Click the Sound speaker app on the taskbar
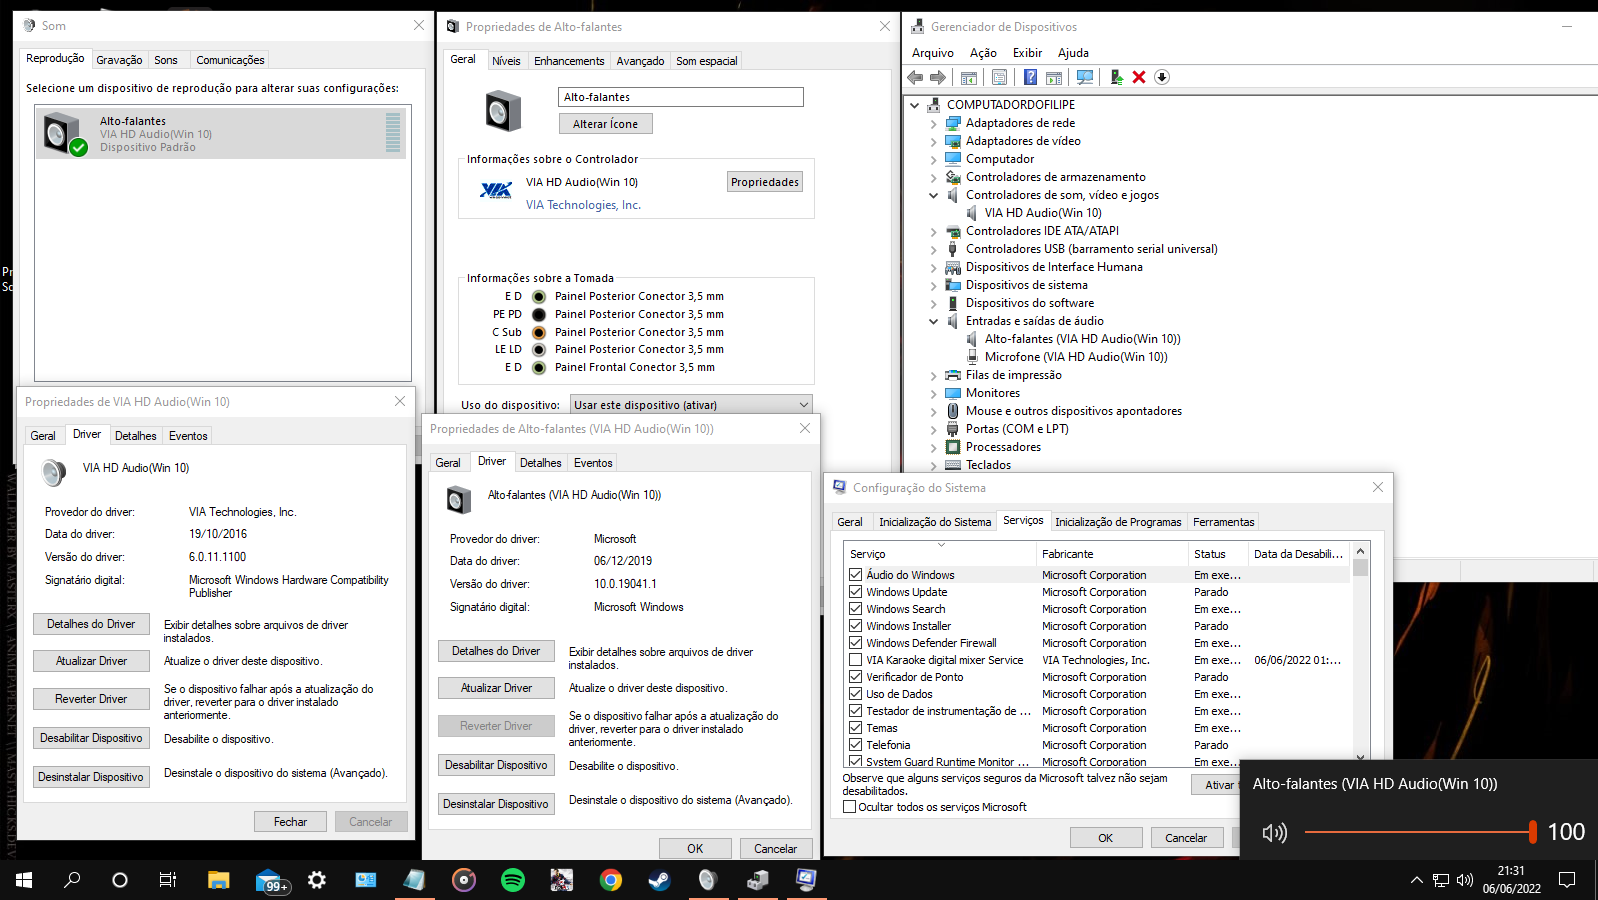Viewport: 1598px width, 900px height. pos(708,880)
